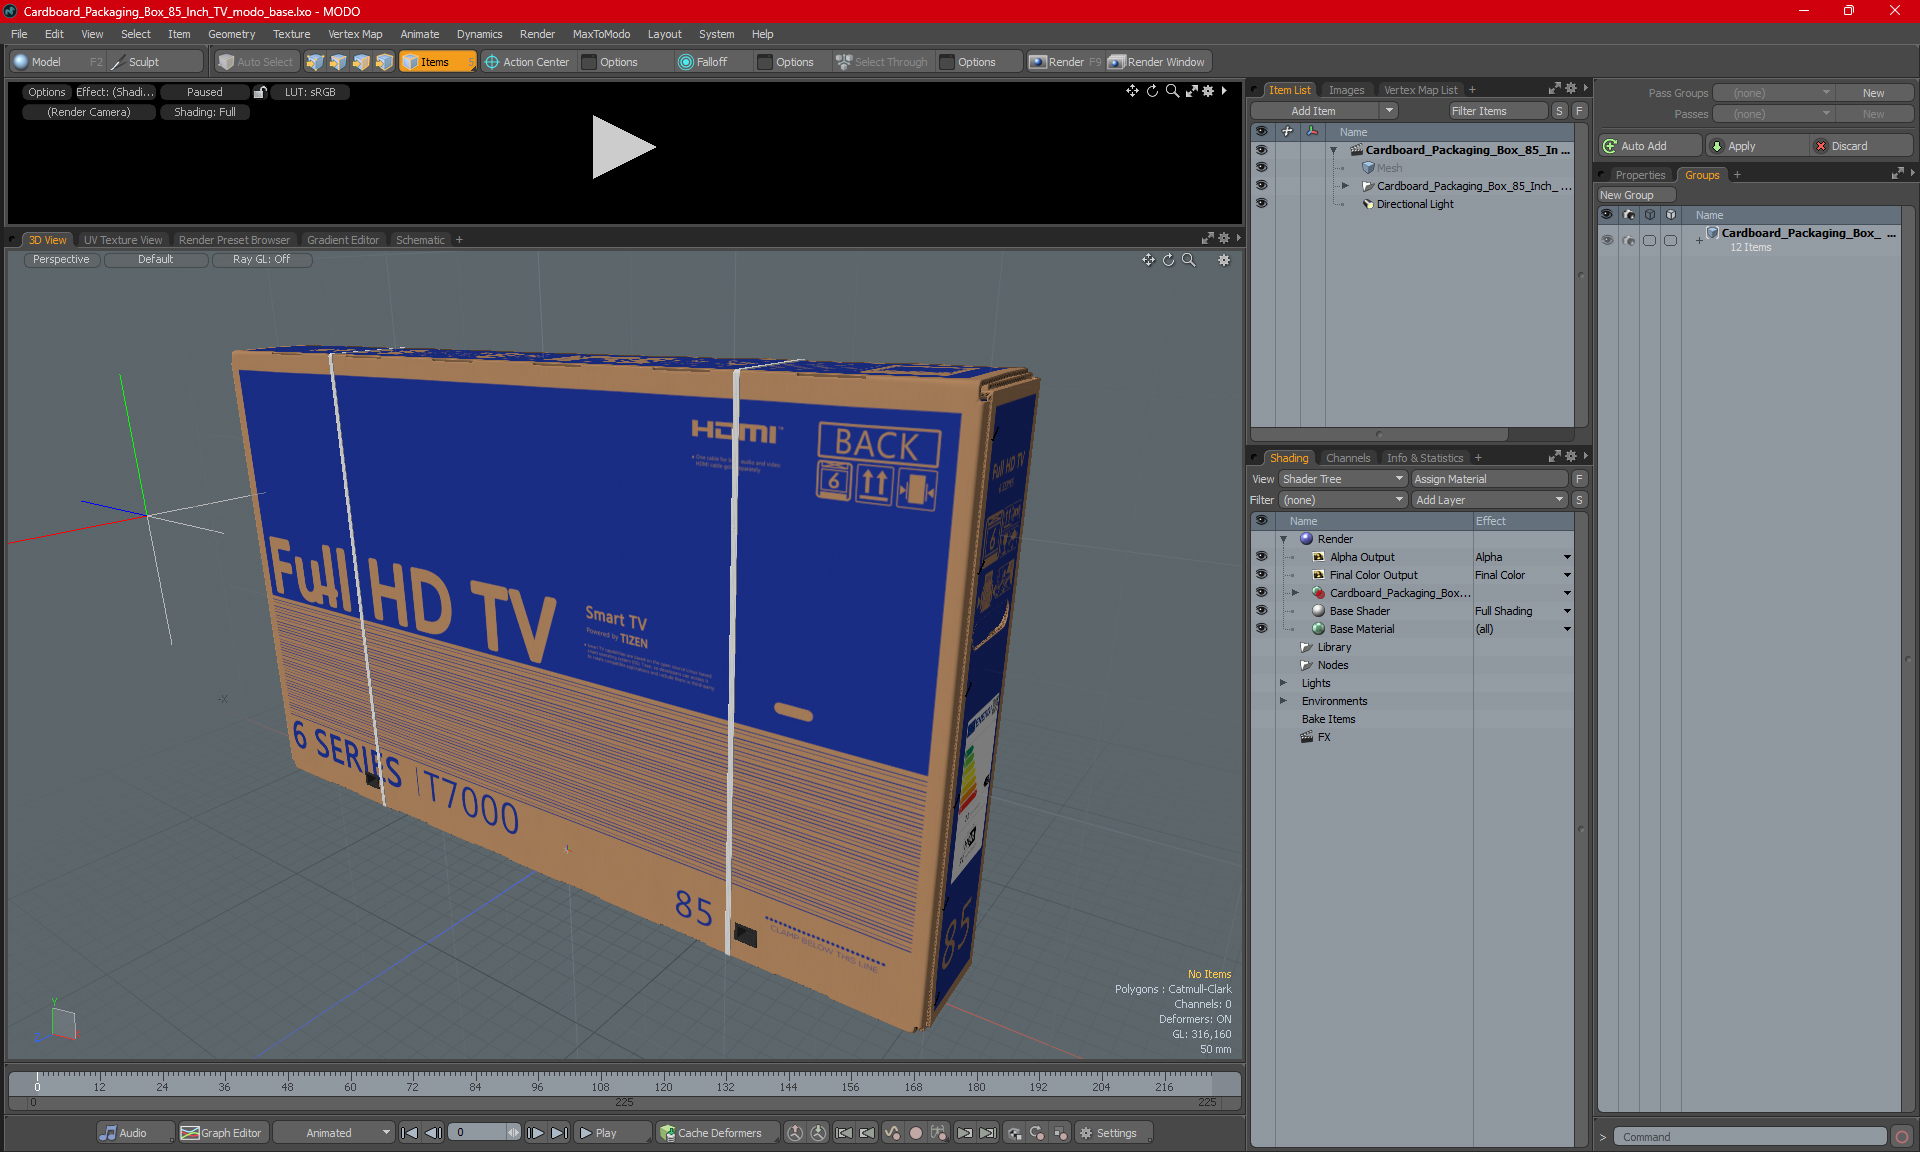Expand the Lights tree entry
The height and width of the screenshot is (1152, 1920).
[x=1284, y=683]
